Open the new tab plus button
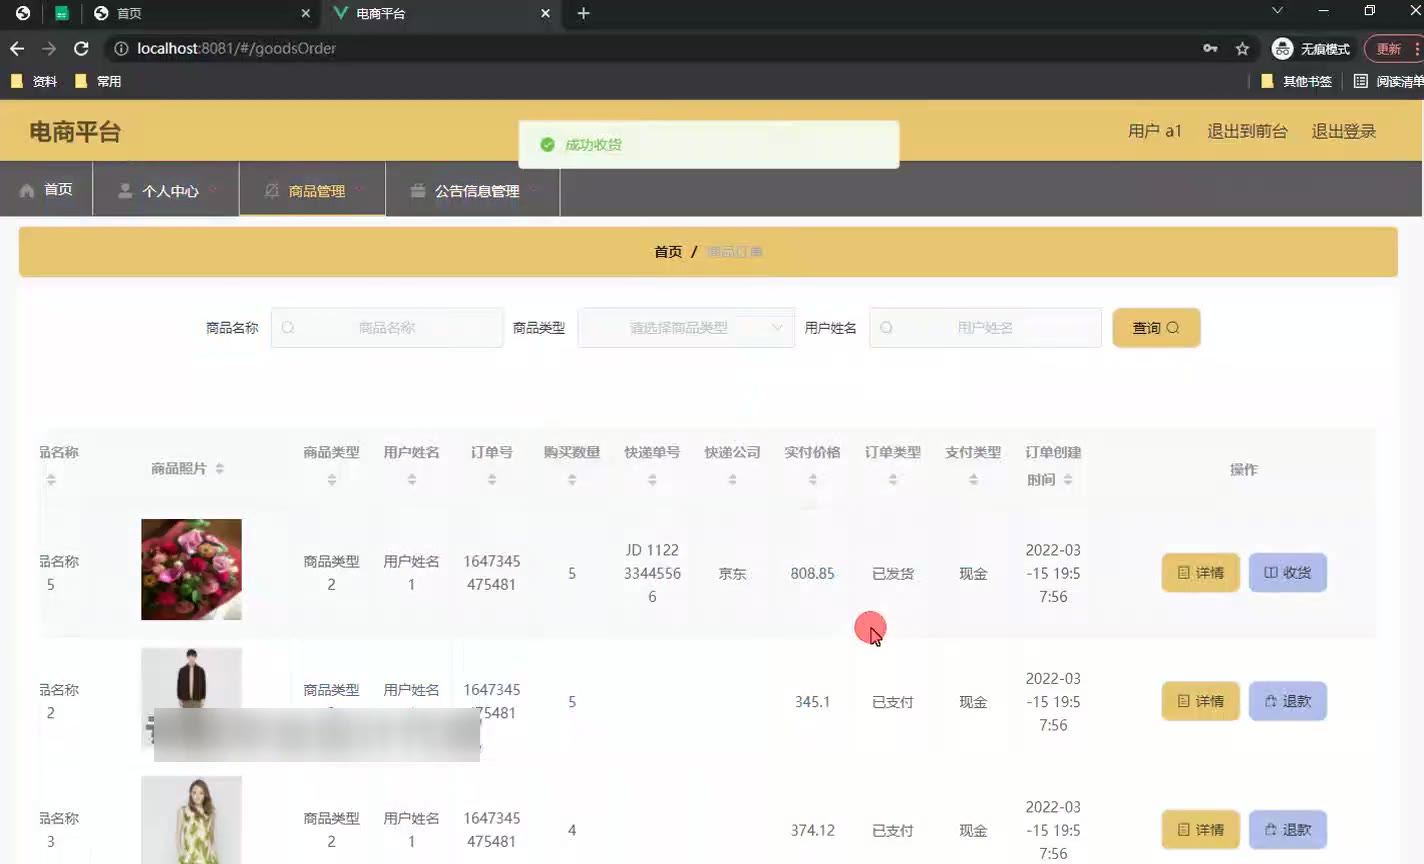 click(x=584, y=13)
